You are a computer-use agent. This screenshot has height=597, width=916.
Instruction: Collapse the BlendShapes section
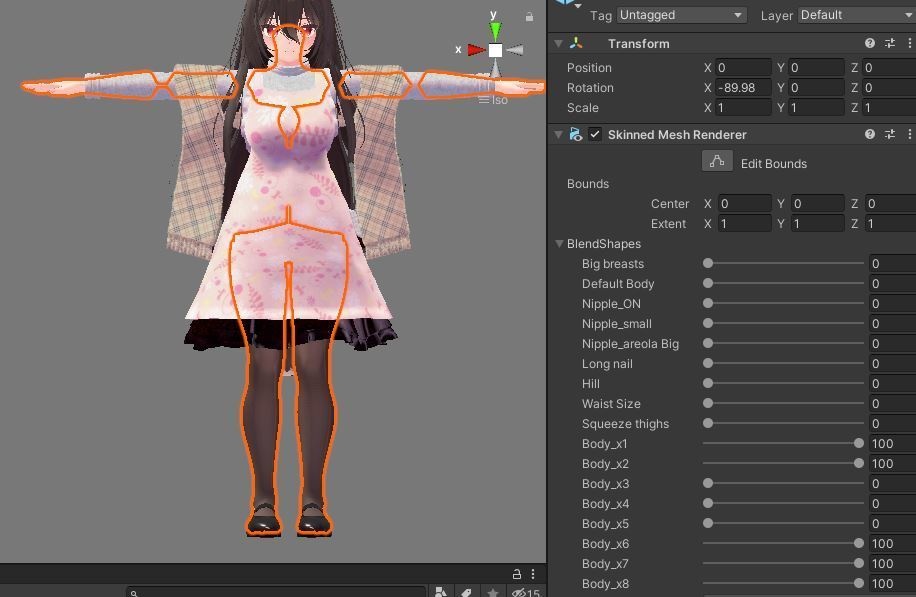pos(560,243)
